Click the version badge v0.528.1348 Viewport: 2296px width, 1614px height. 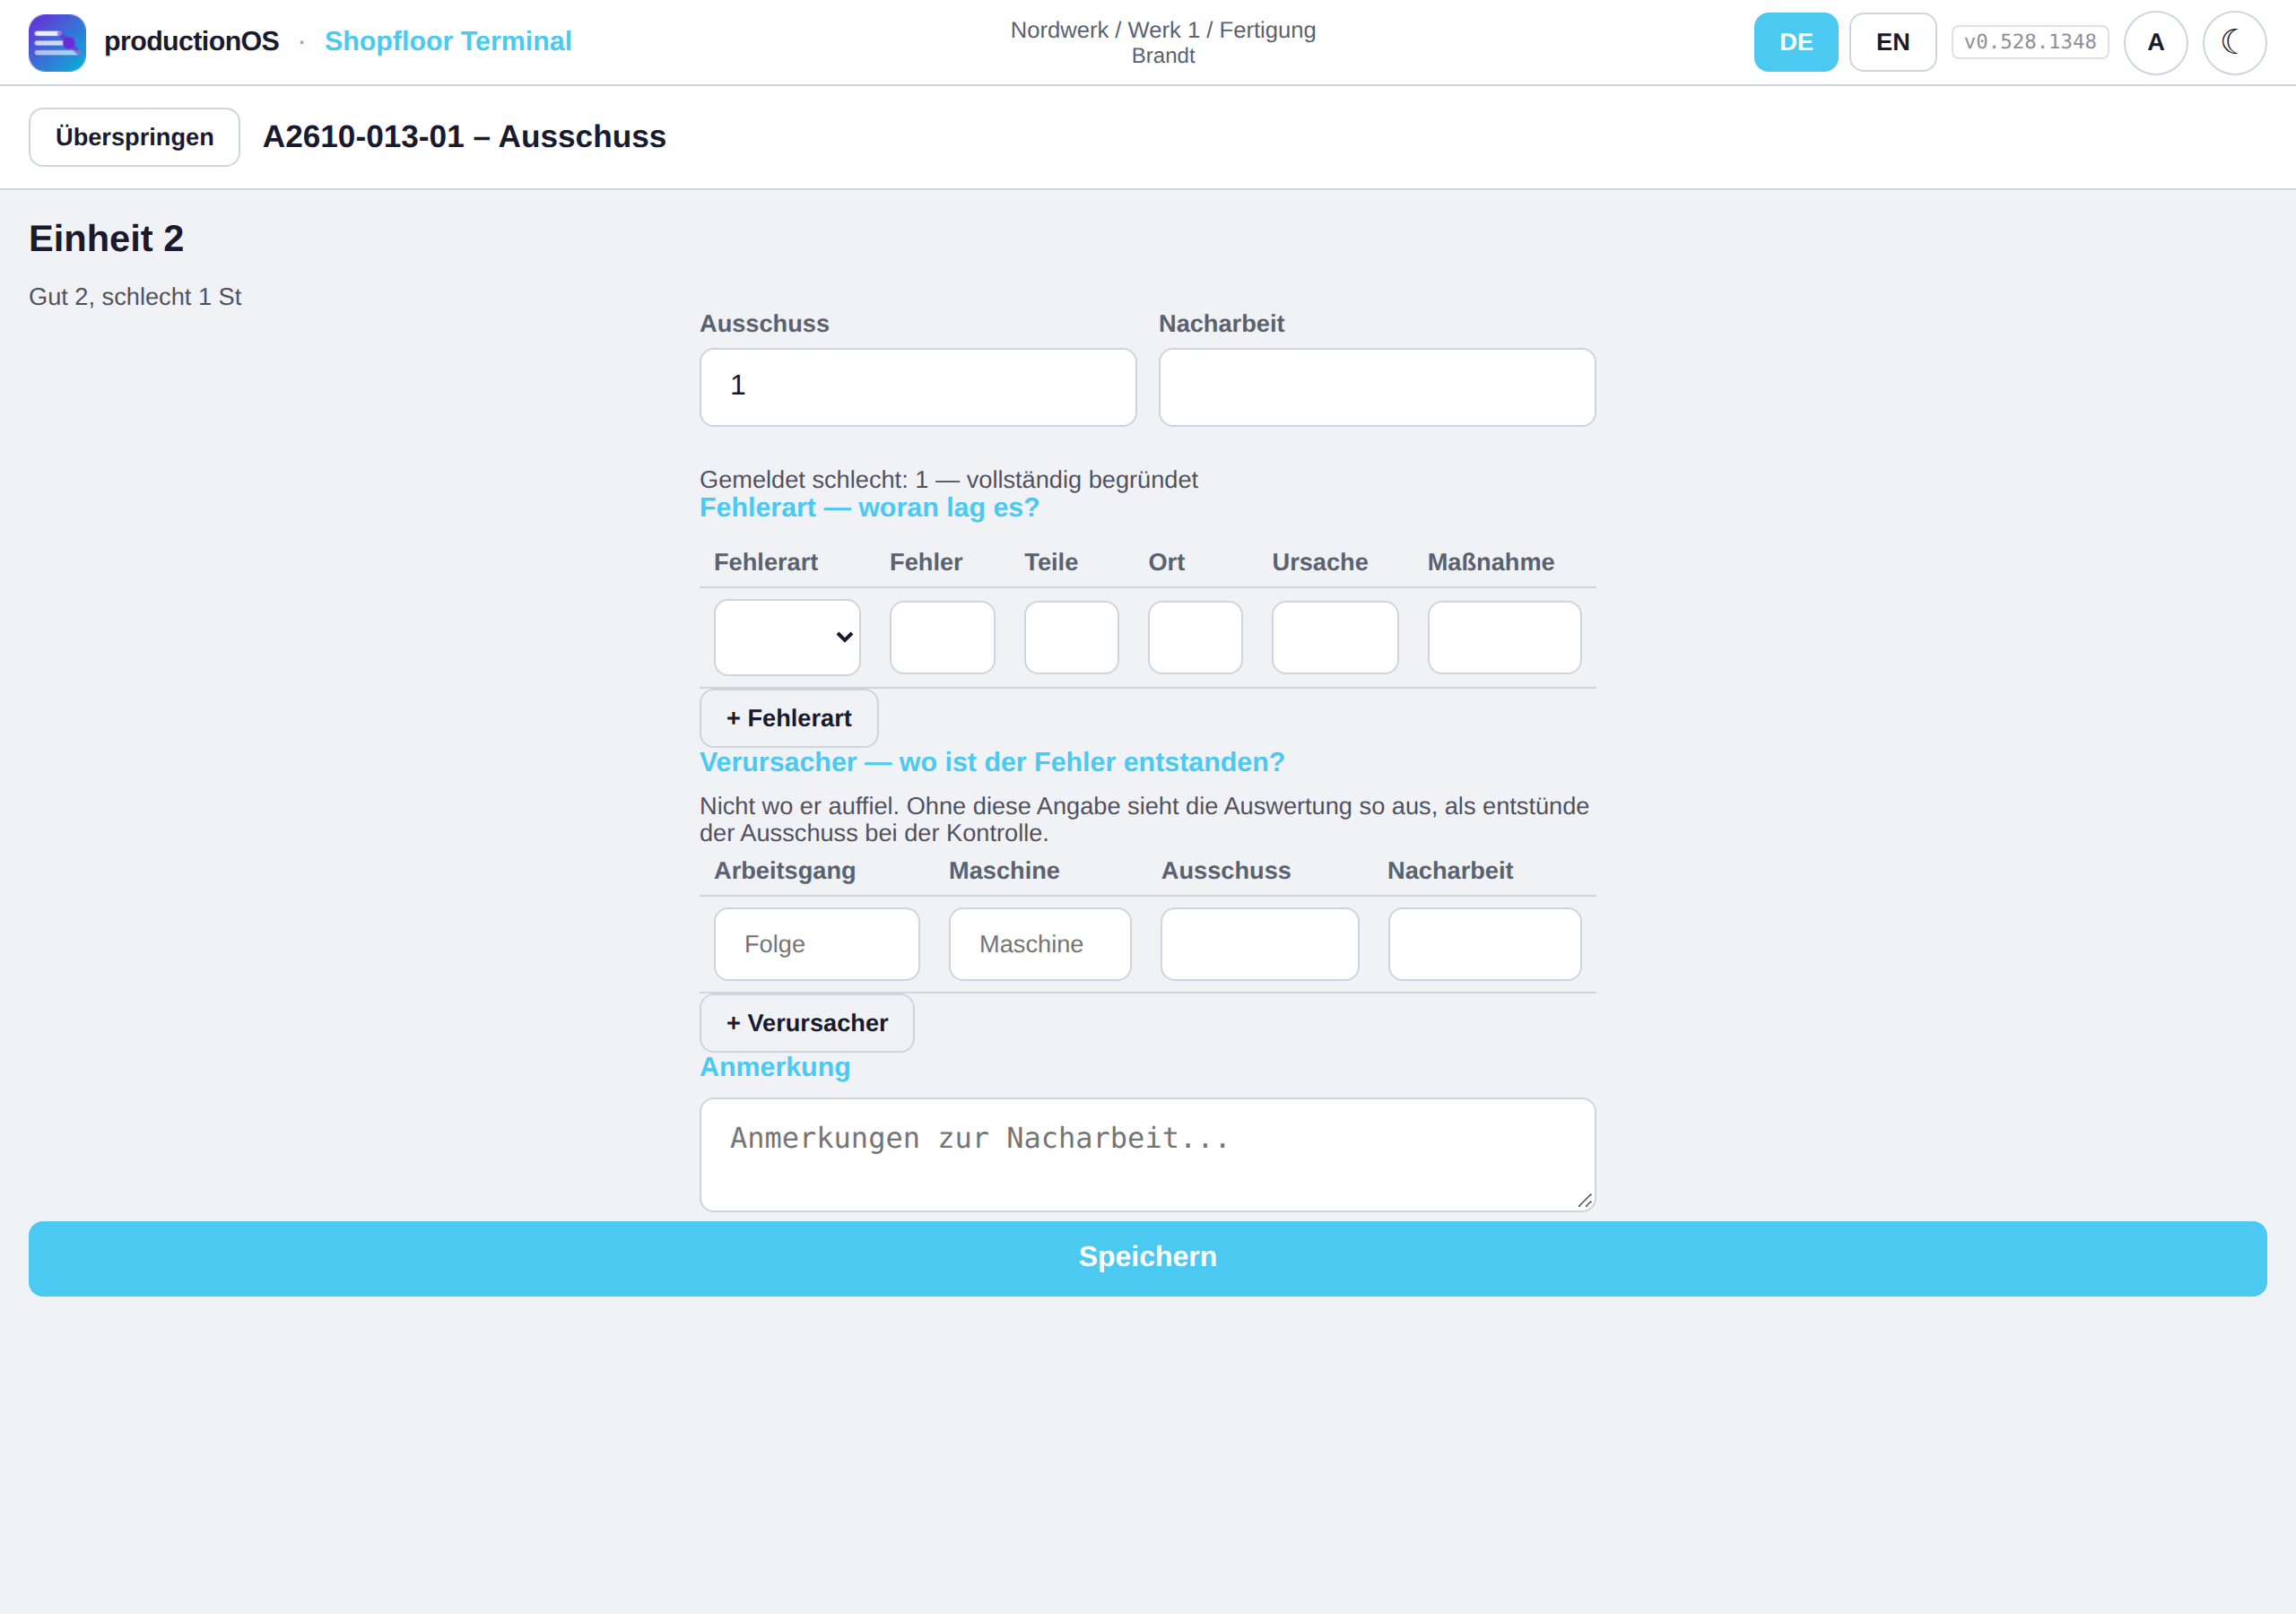point(2029,42)
